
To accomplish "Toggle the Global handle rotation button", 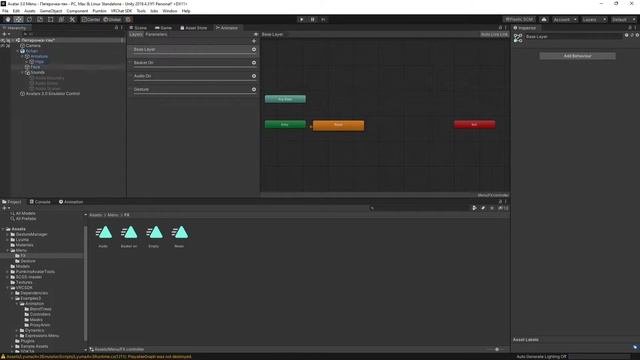I will (112, 19).
